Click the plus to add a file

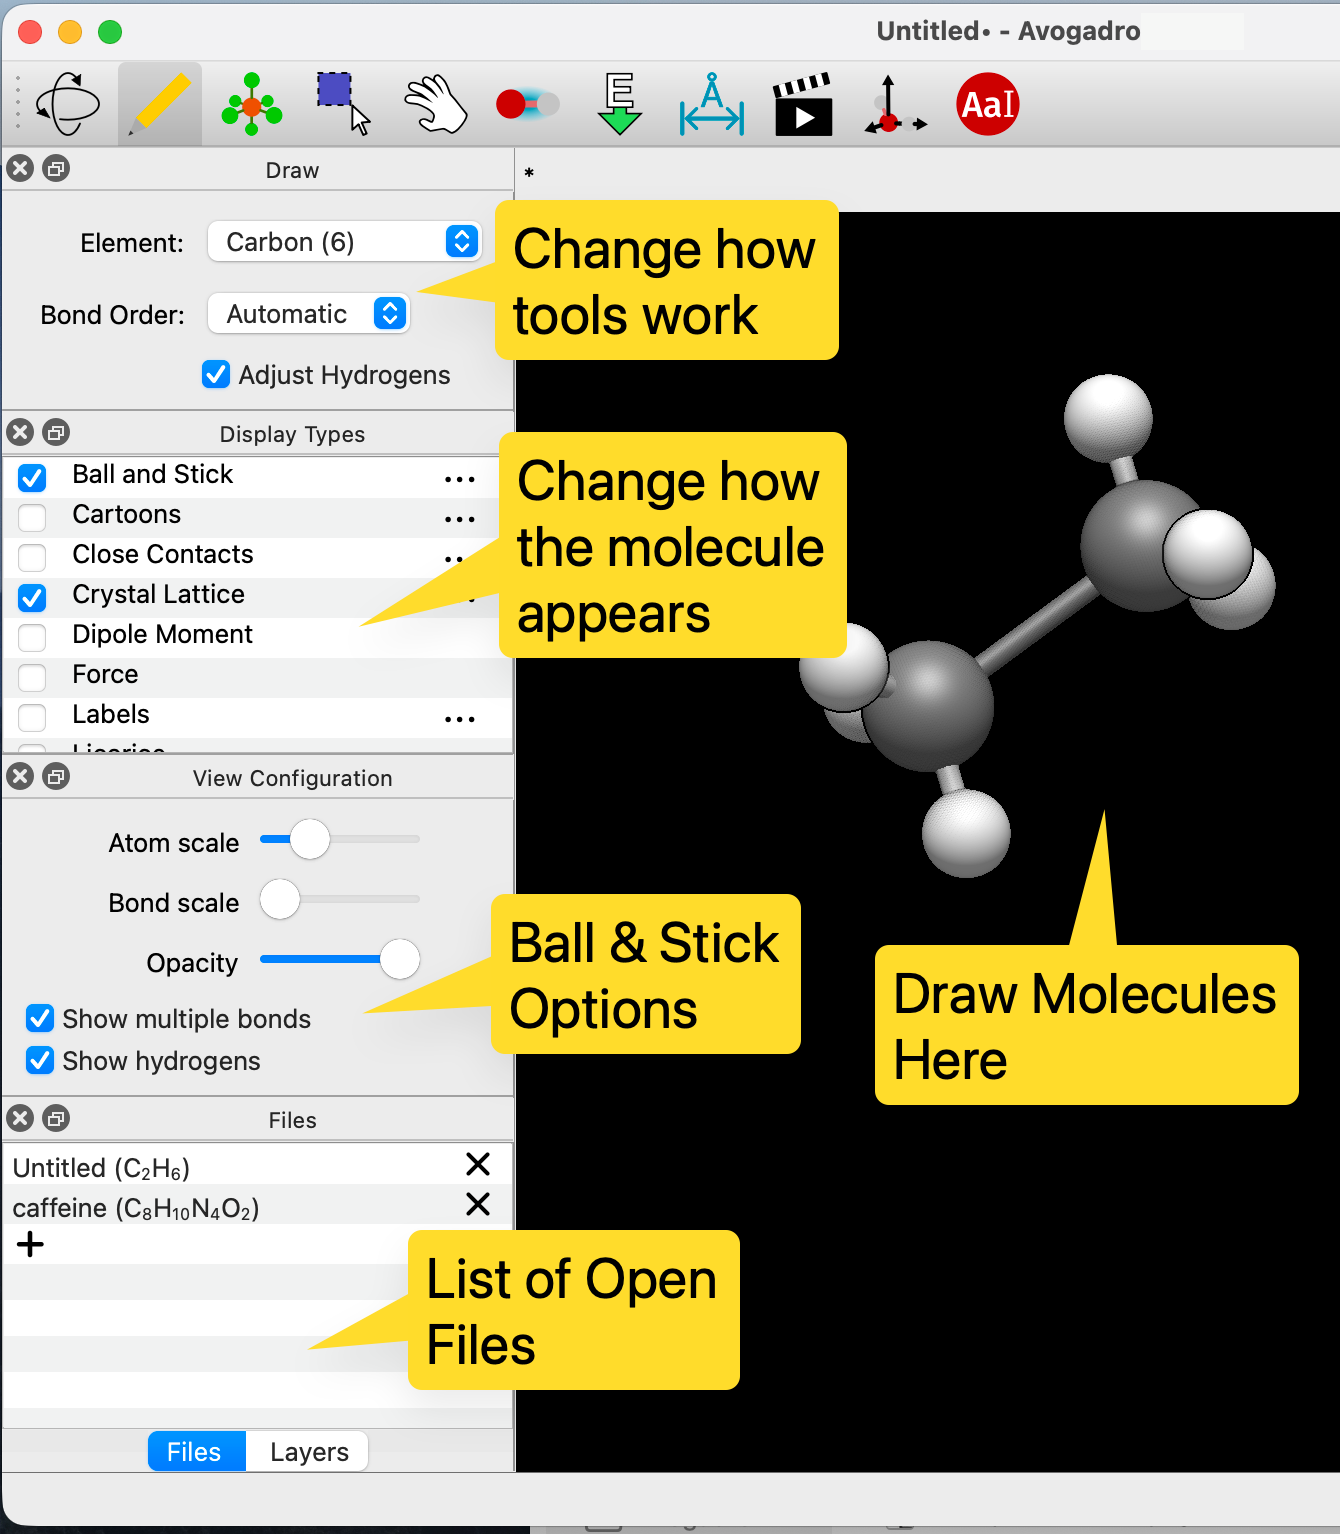(x=31, y=1244)
